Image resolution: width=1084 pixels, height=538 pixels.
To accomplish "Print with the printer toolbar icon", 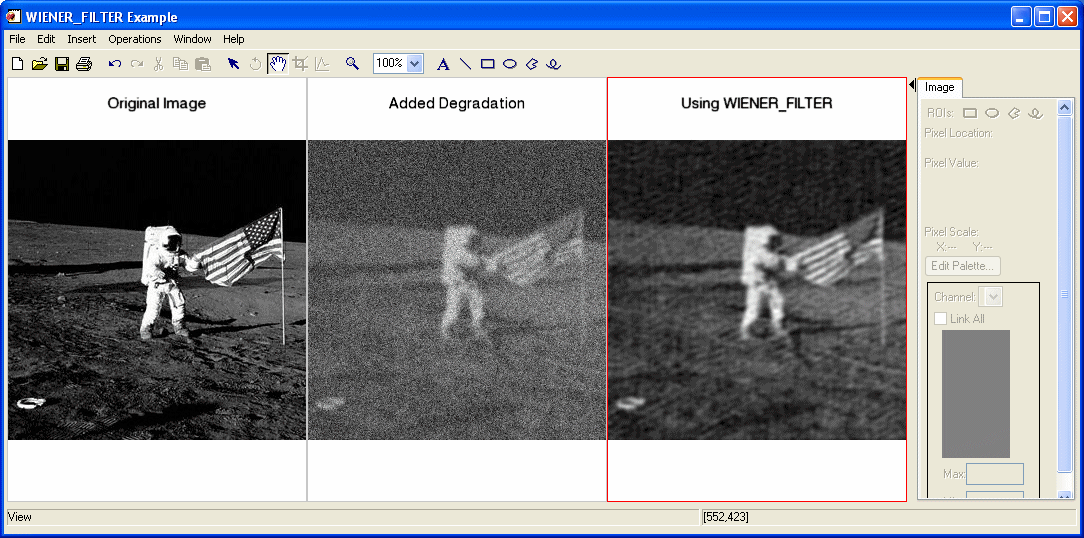I will point(84,64).
